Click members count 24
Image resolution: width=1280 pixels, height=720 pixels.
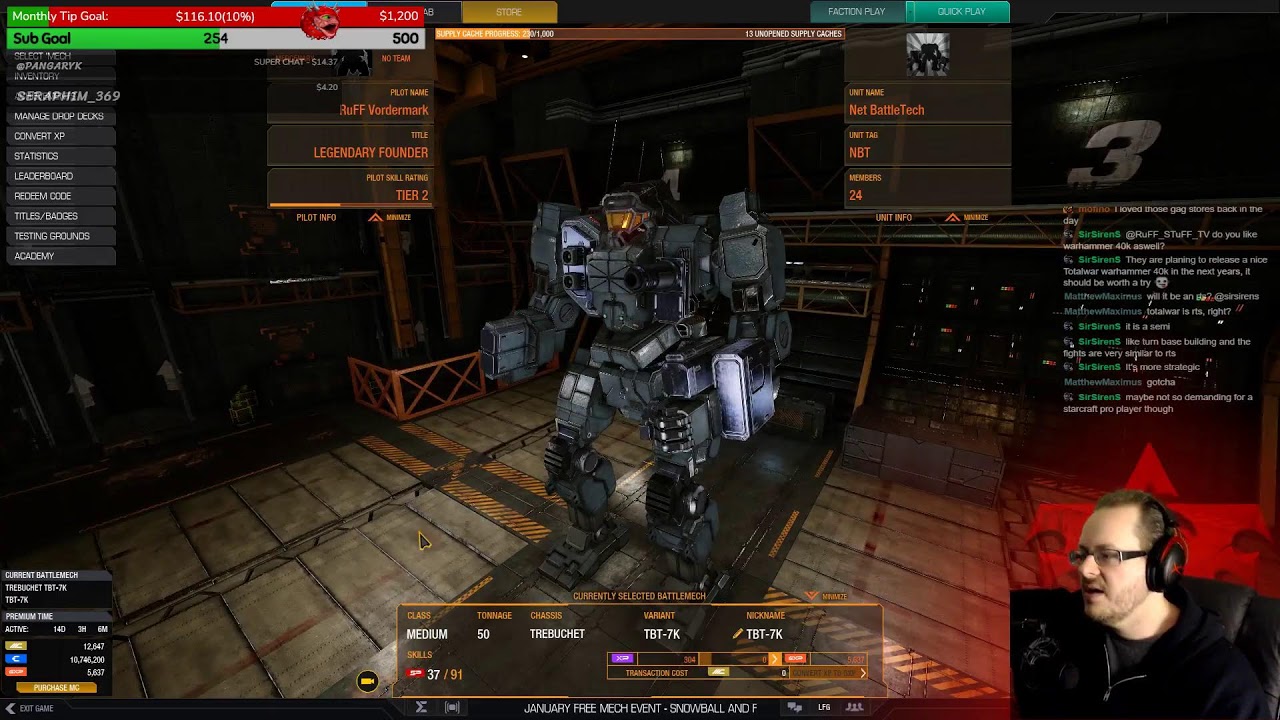855,196
